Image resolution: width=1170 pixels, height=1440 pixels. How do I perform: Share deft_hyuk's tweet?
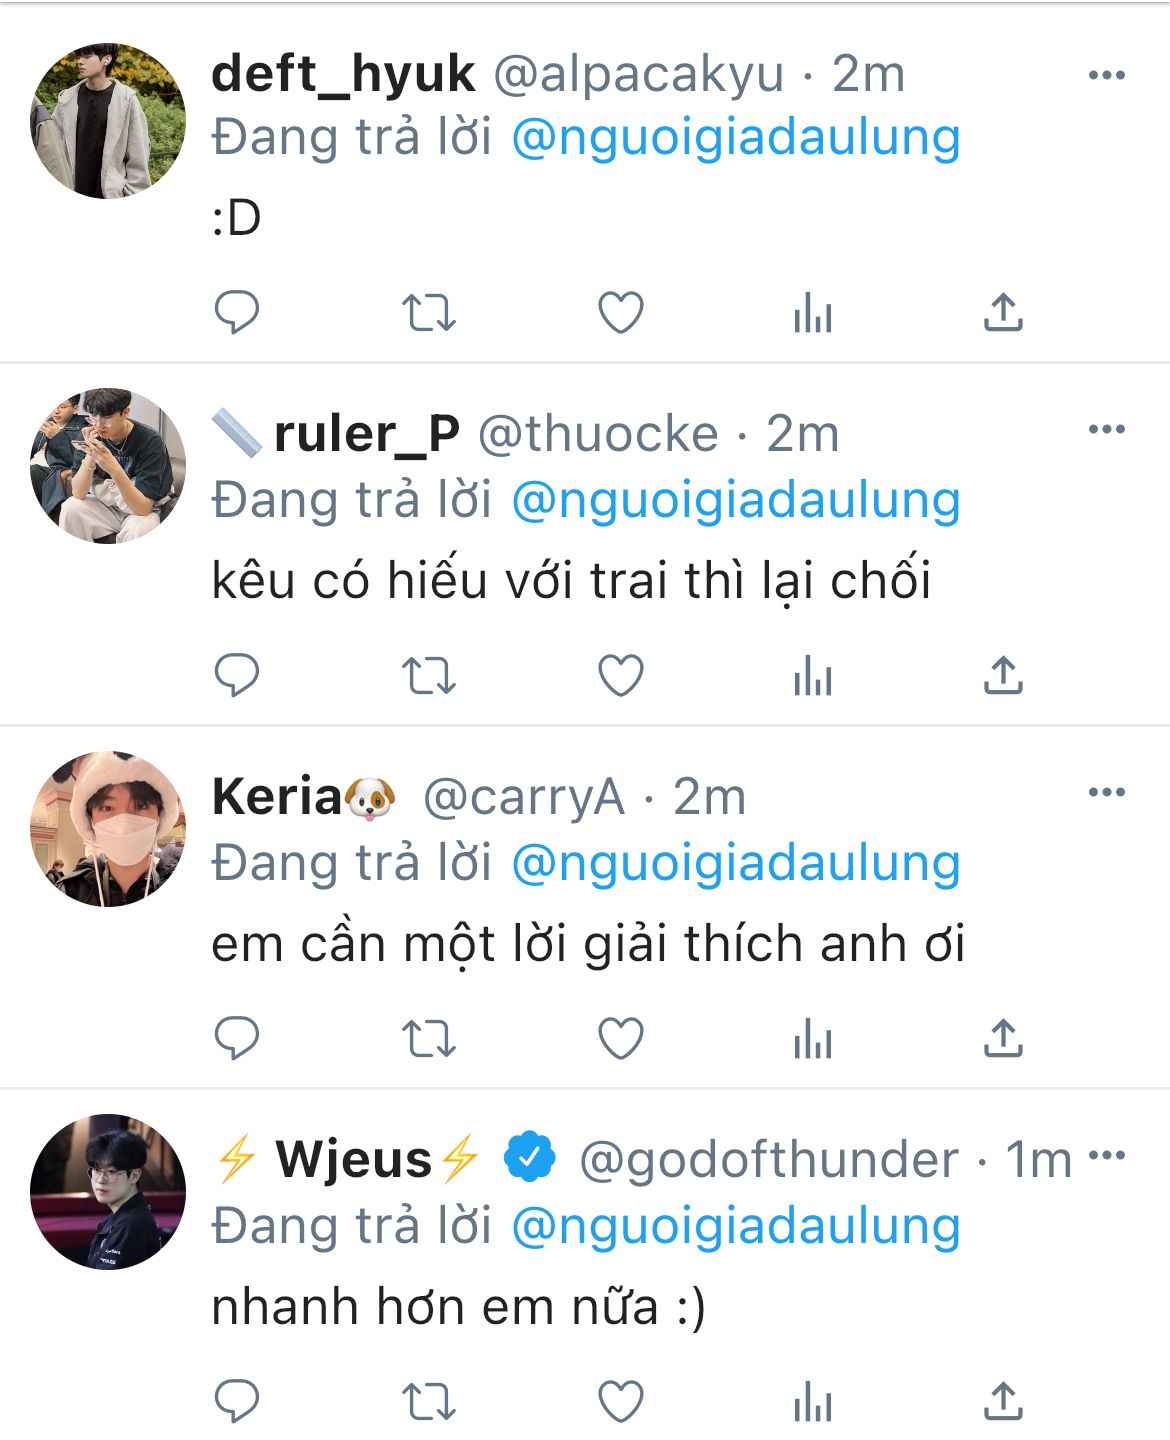tap(1003, 313)
